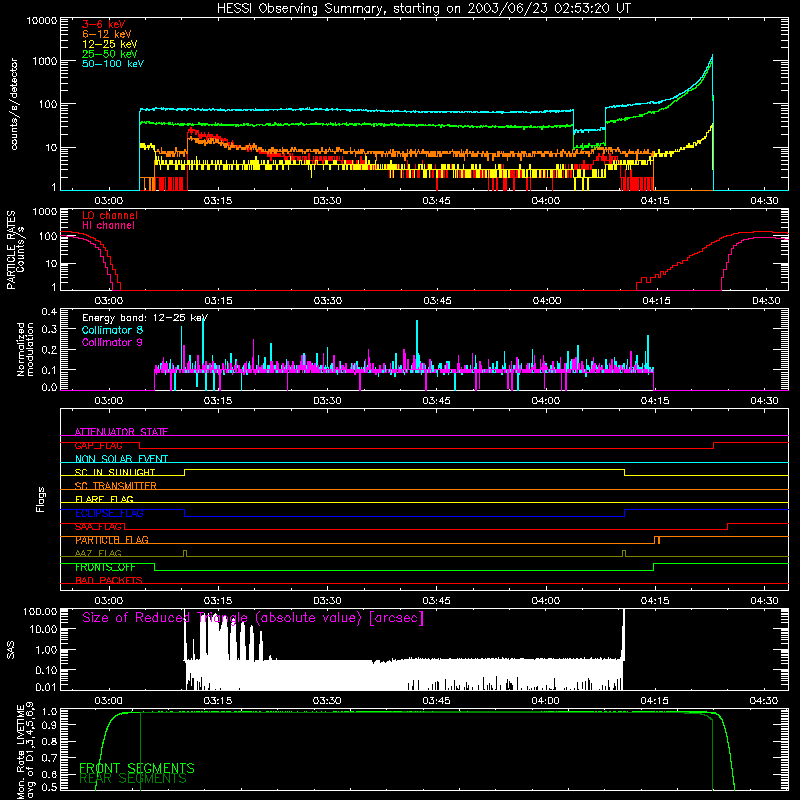Click the 'FLARE_FLAG' label
This screenshot has width=800, height=800.
(104, 499)
